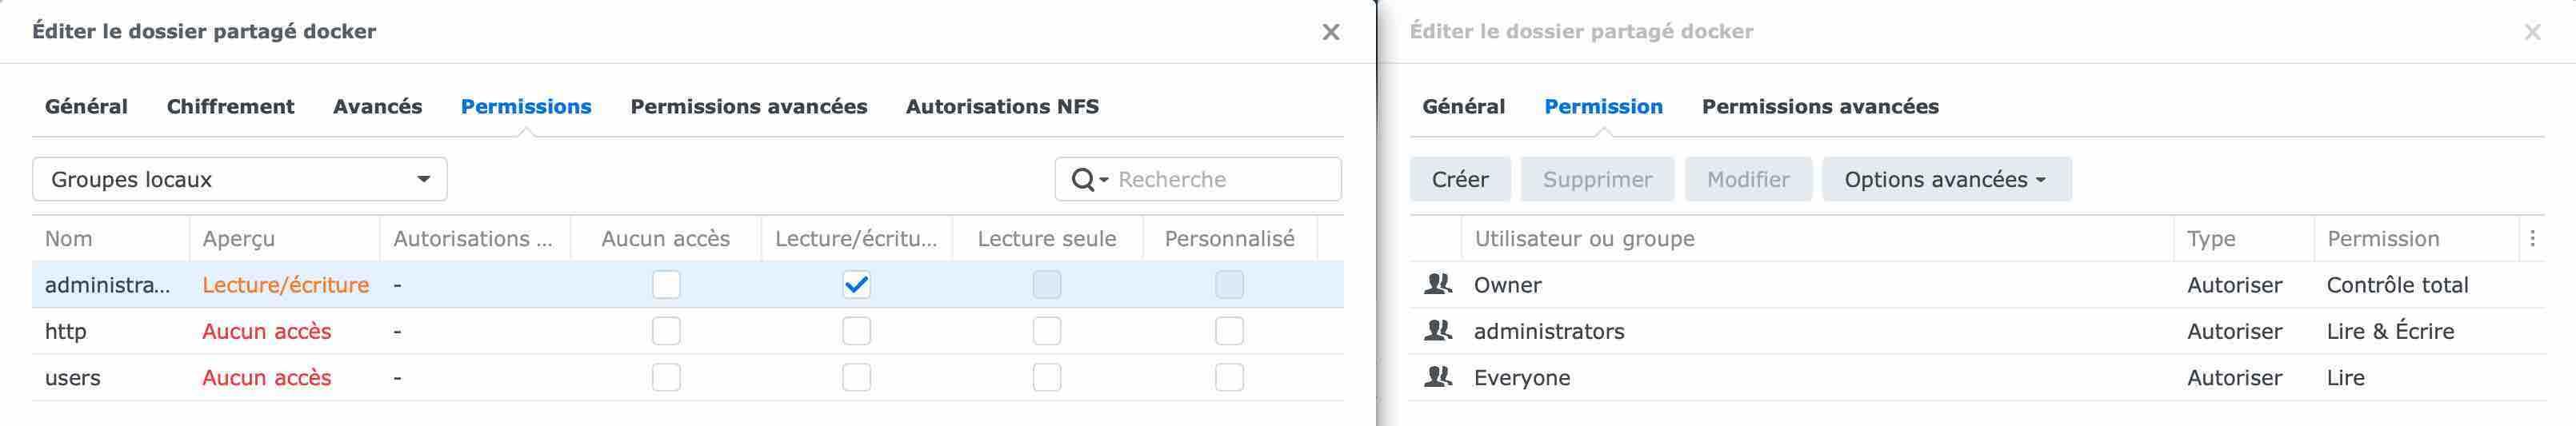Uncheck Lecture/écriture for administrators
The height and width of the screenshot is (426, 2576).
tap(857, 285)
